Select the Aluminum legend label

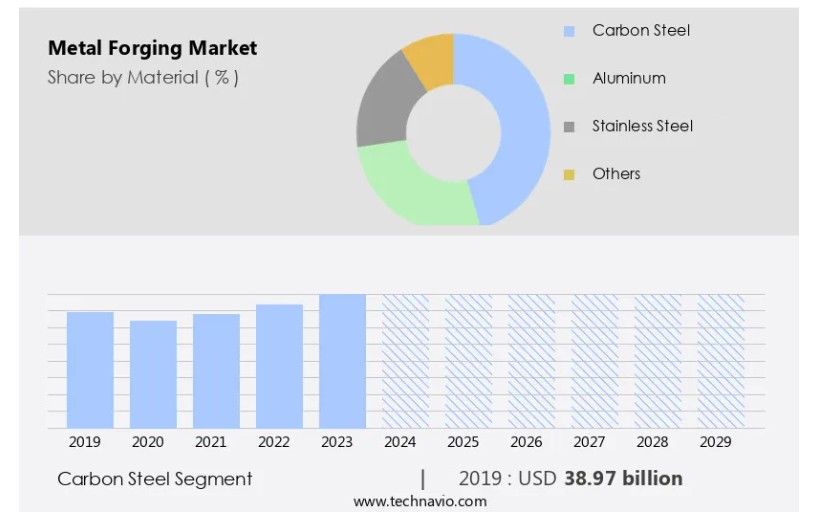pyautogui.click(x=629, y=79)
